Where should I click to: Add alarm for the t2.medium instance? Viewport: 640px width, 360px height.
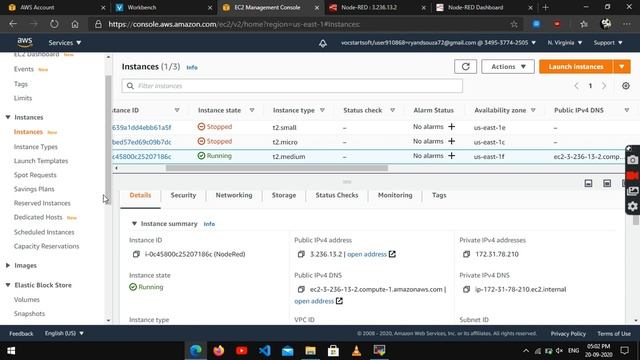(x=451, y=156)
